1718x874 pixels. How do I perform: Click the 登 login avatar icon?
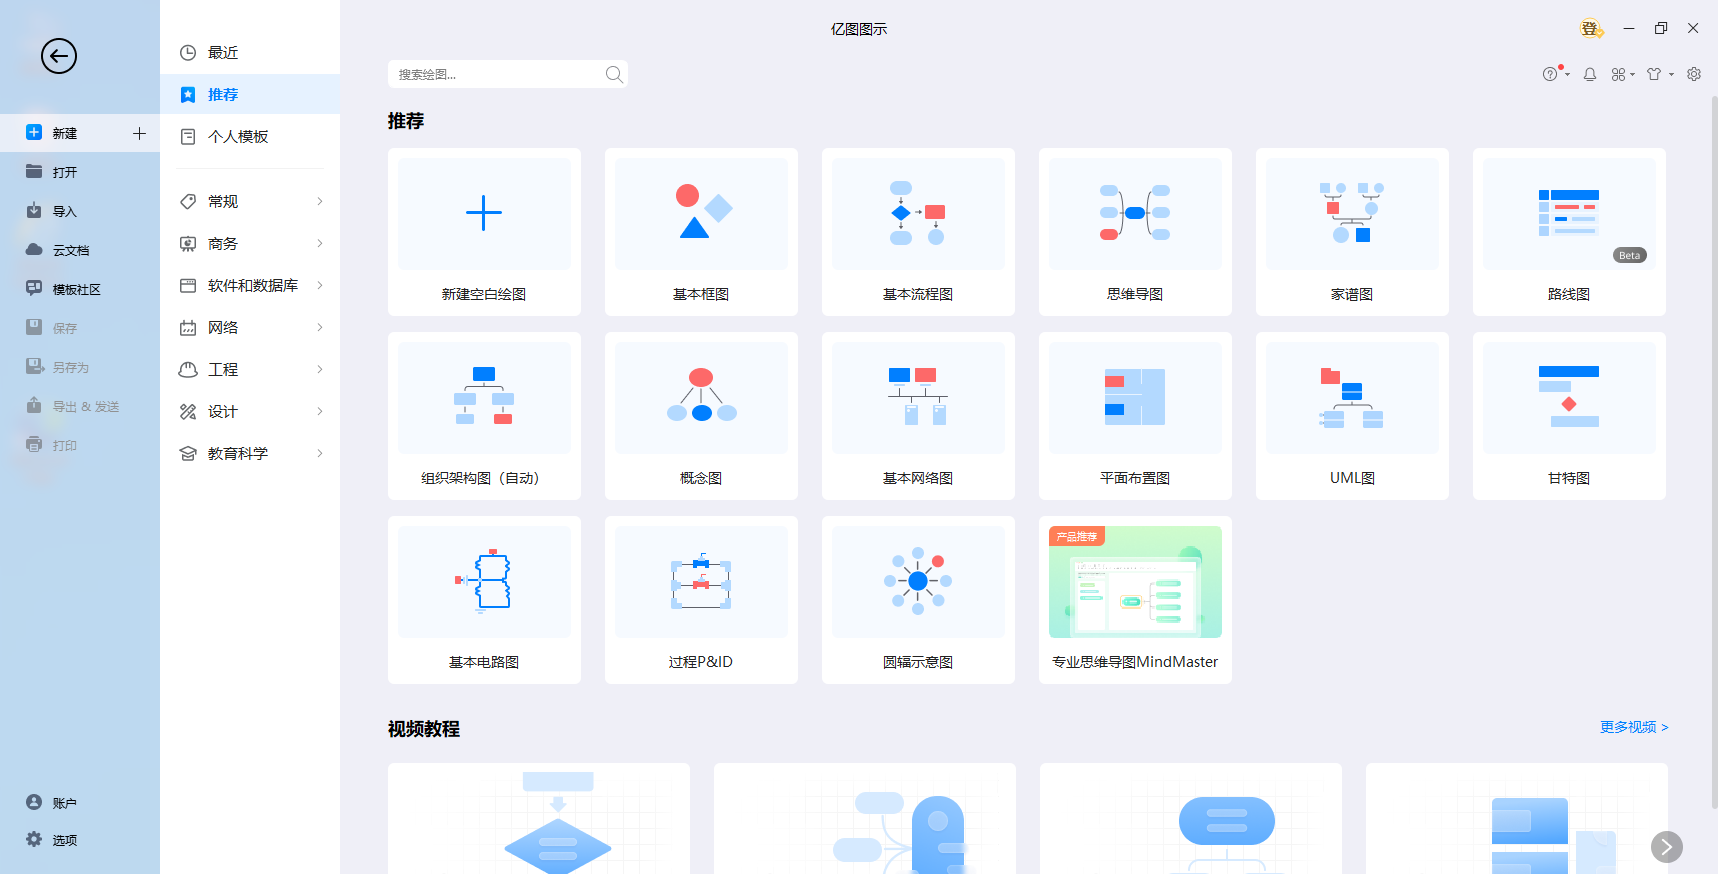(1590, 28)
